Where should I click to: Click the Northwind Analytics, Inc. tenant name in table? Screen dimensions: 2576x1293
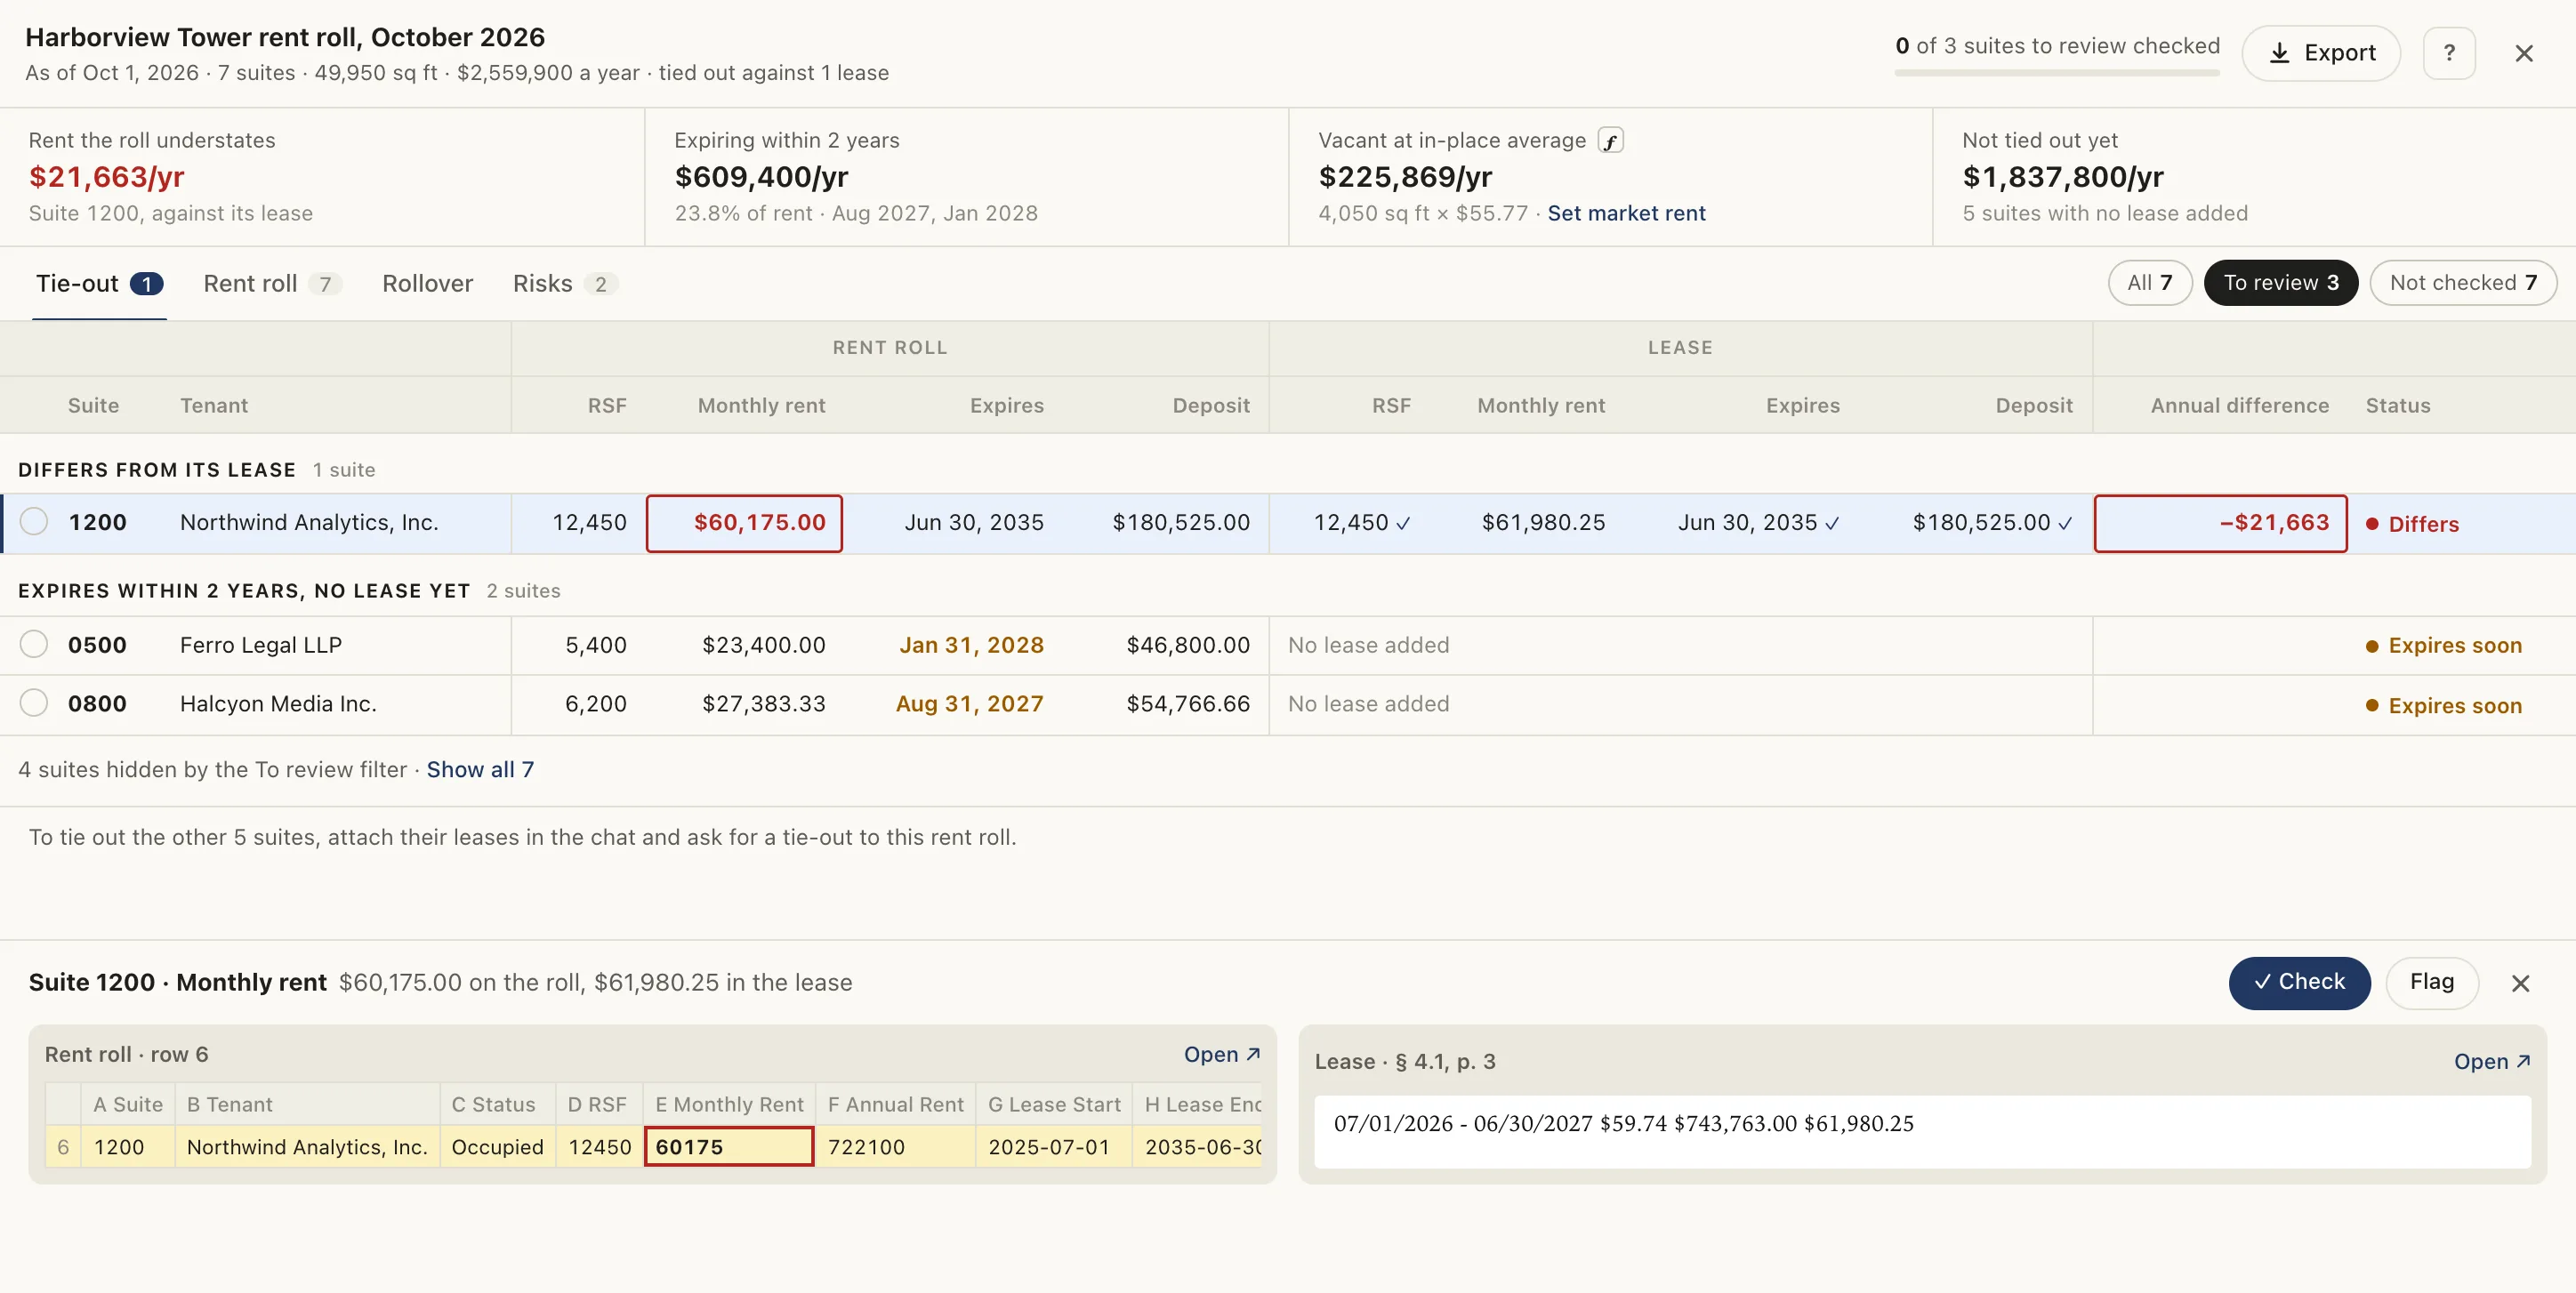(x=309, y=522)
